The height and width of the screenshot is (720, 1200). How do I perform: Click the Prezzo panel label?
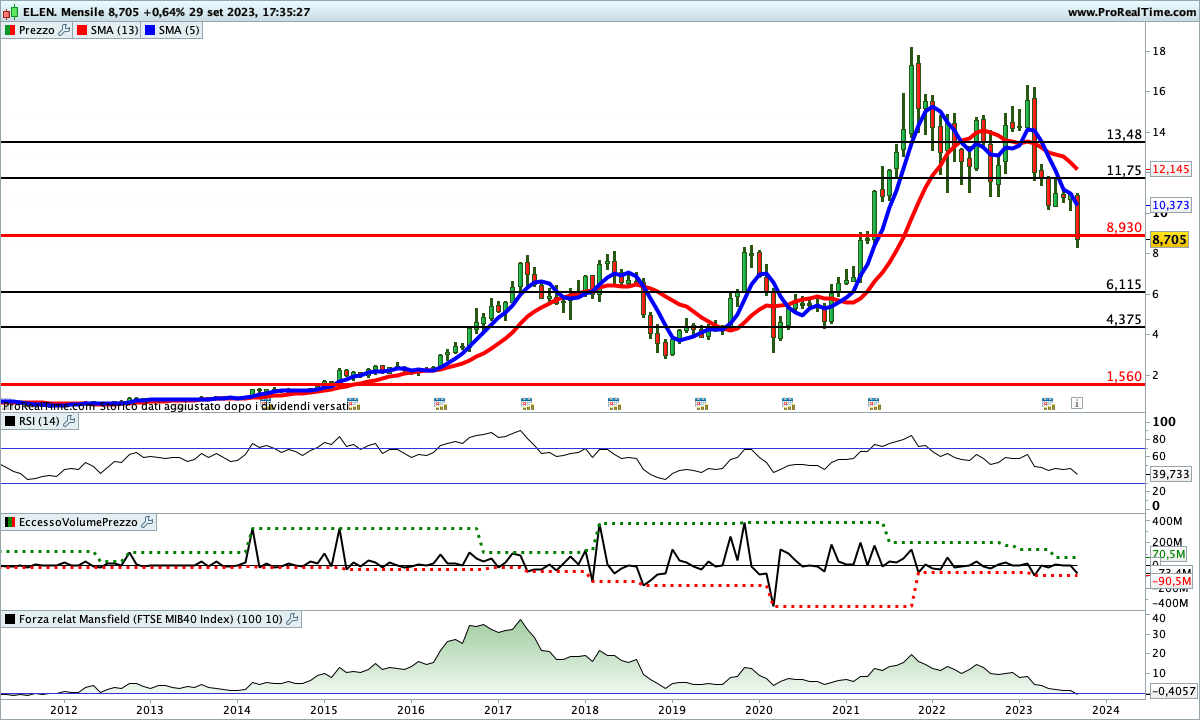point(37,30)
